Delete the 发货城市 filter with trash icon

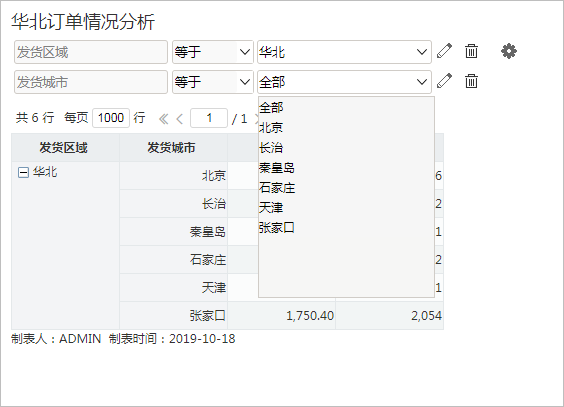click(471, 81)
